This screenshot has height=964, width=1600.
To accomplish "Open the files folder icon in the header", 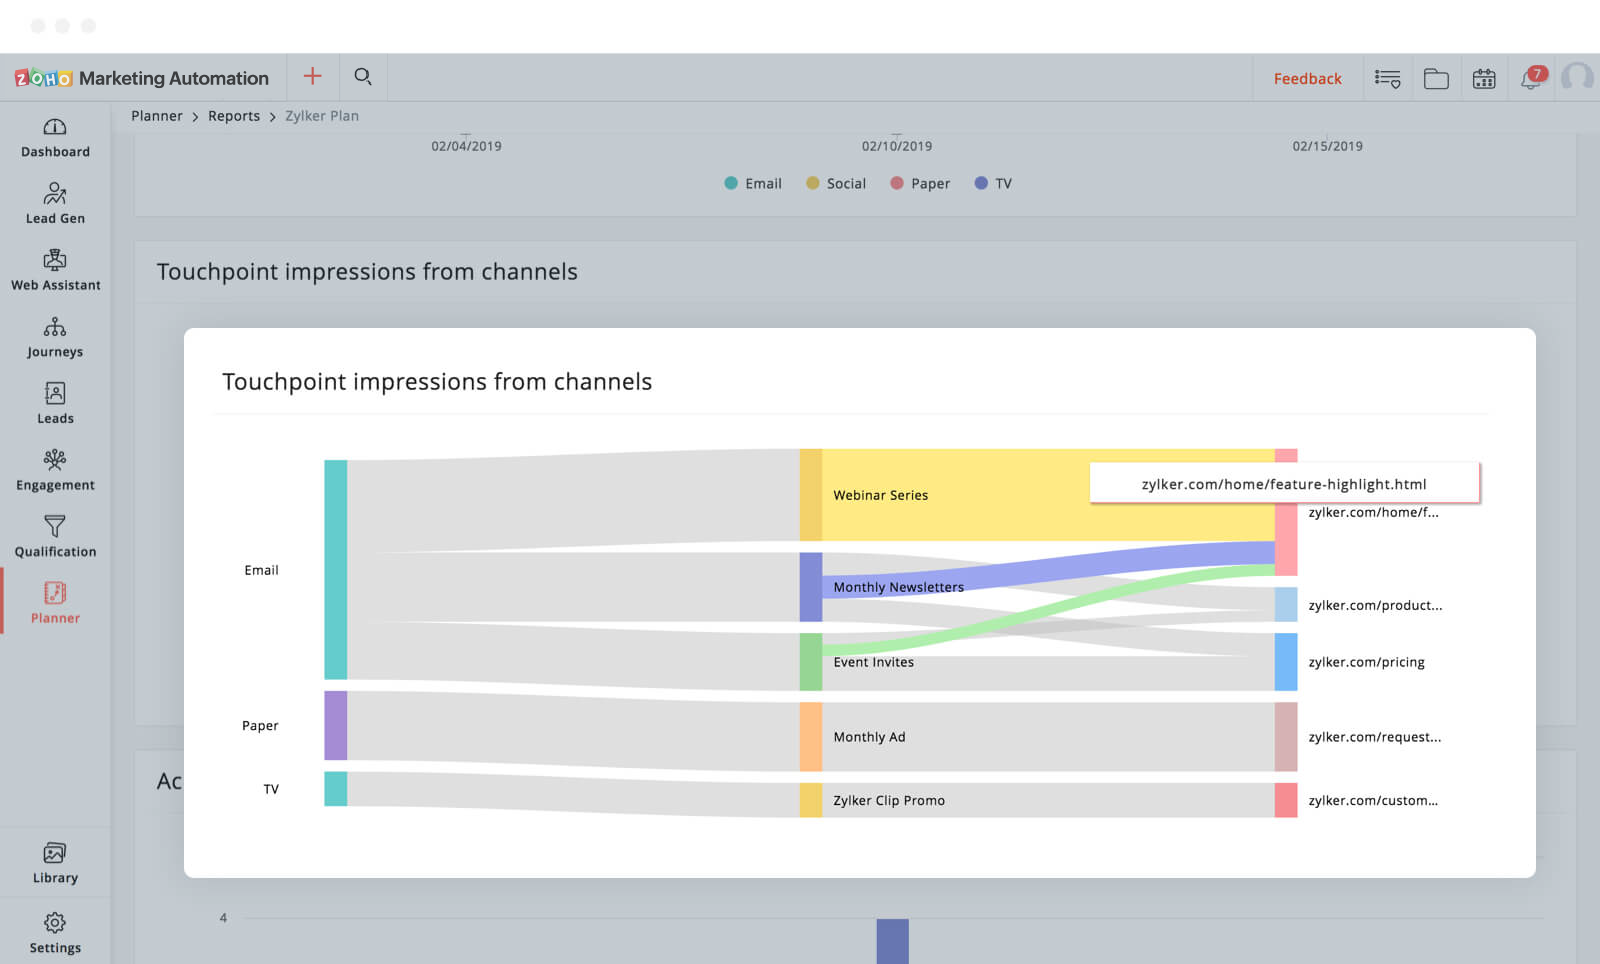I will [x=1436, y=77].
